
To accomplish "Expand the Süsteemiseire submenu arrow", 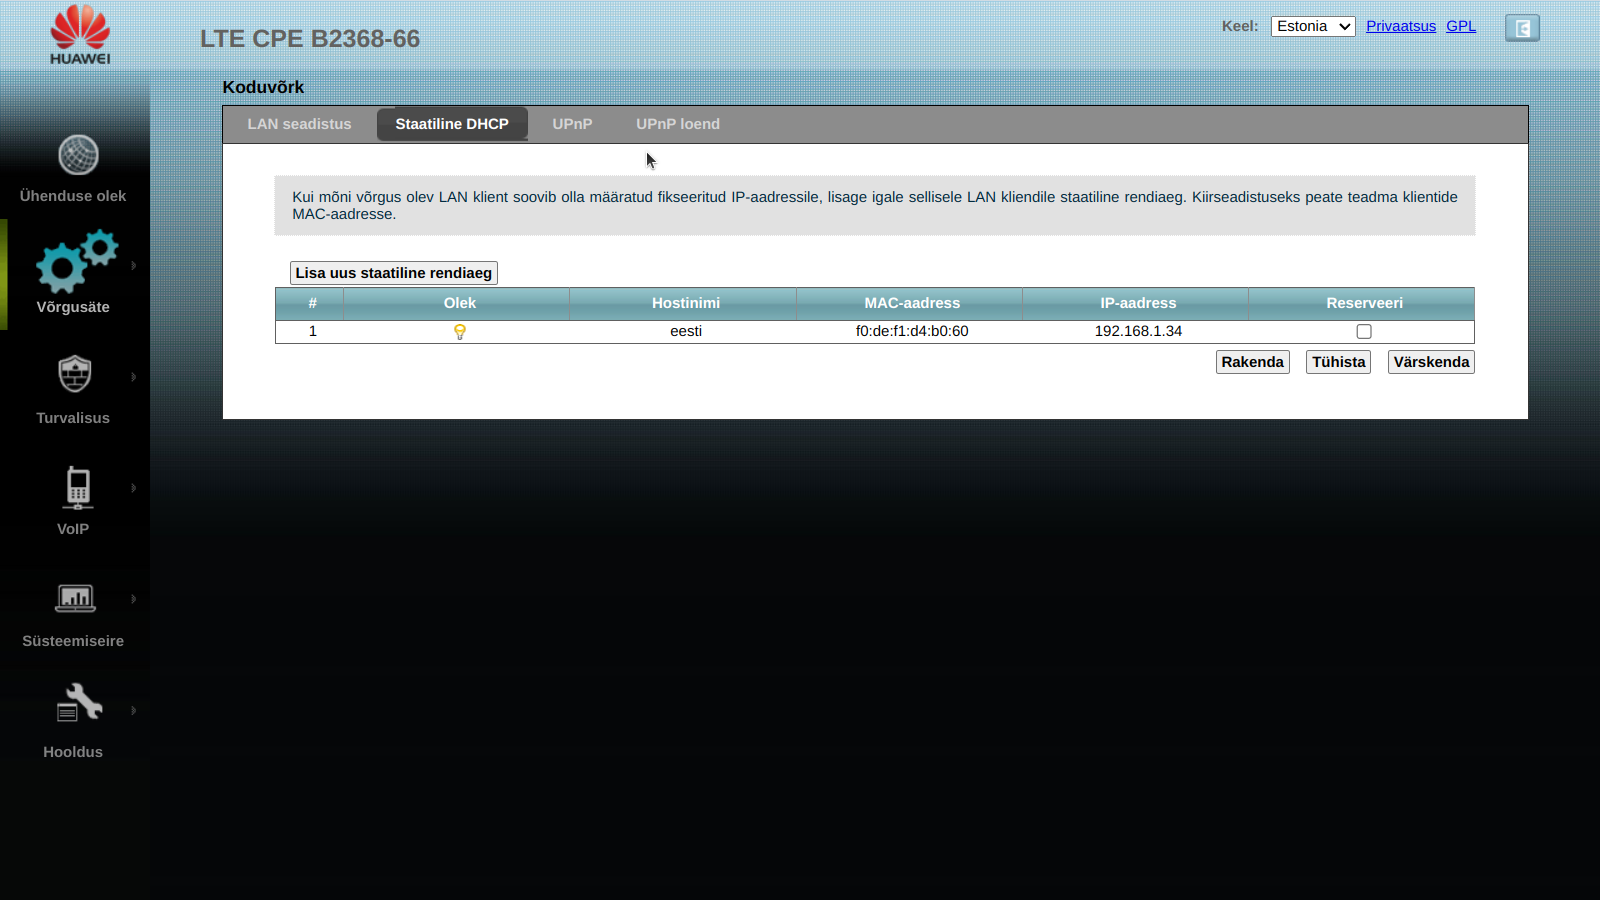I will coord(133,599).
